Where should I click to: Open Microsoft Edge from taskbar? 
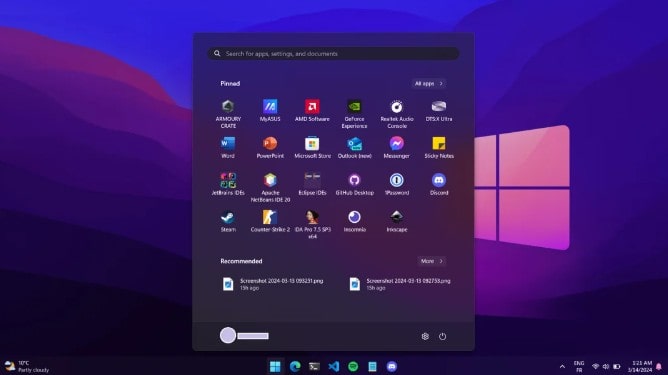[x=295, y=366]
